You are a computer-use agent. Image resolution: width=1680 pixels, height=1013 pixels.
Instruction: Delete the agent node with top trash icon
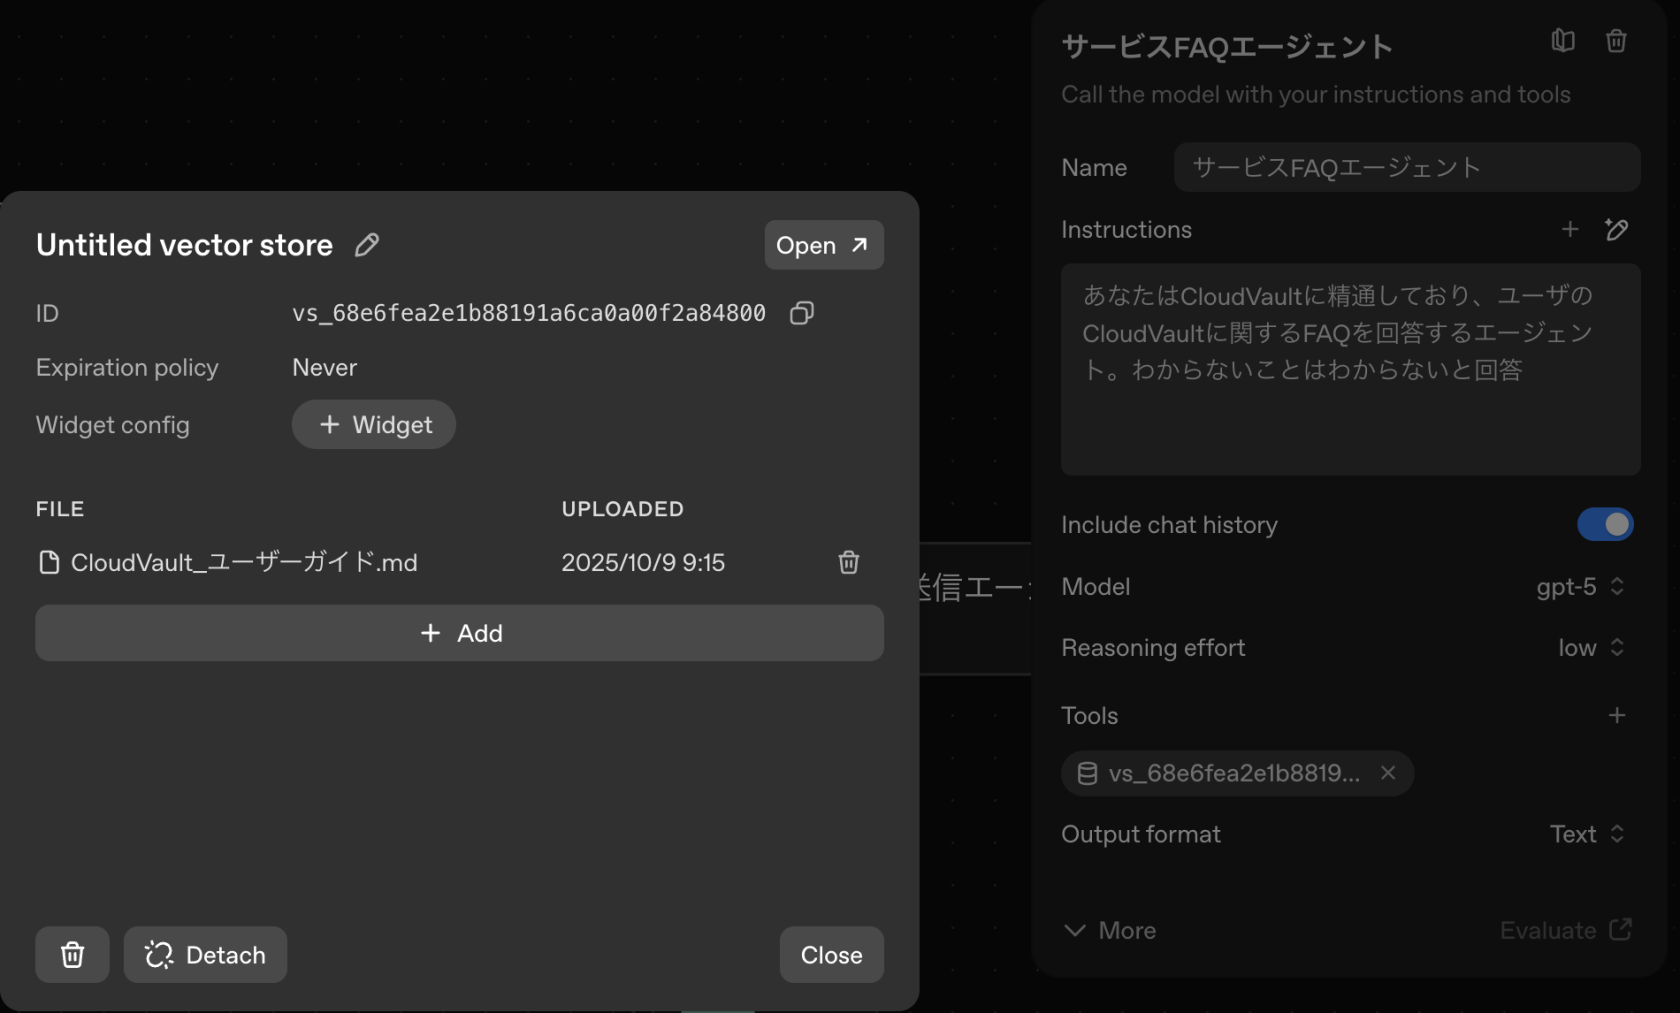click(1616, 41)
